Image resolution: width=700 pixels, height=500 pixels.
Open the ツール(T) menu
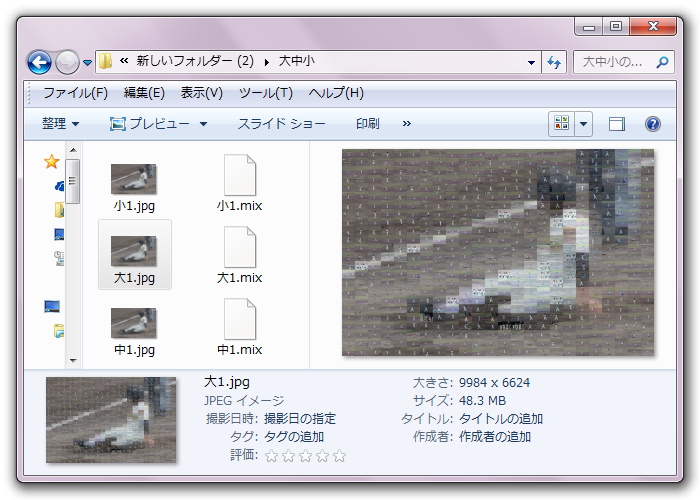click(x=266, y=93)
